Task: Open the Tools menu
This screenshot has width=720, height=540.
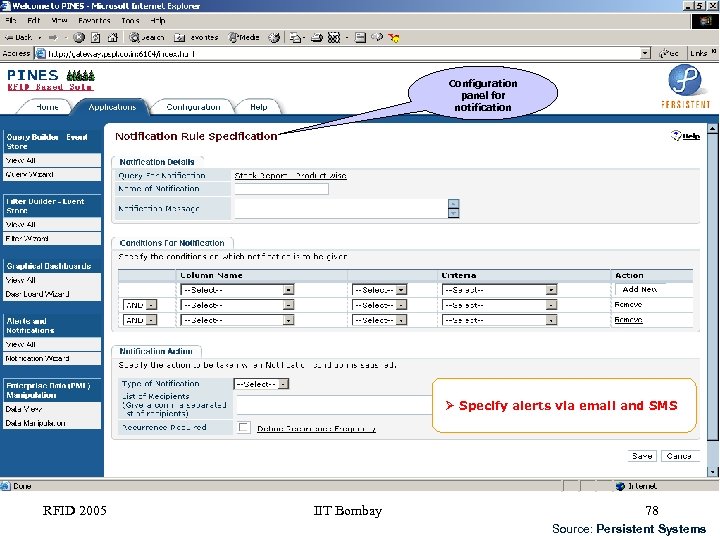Action: 130,20
